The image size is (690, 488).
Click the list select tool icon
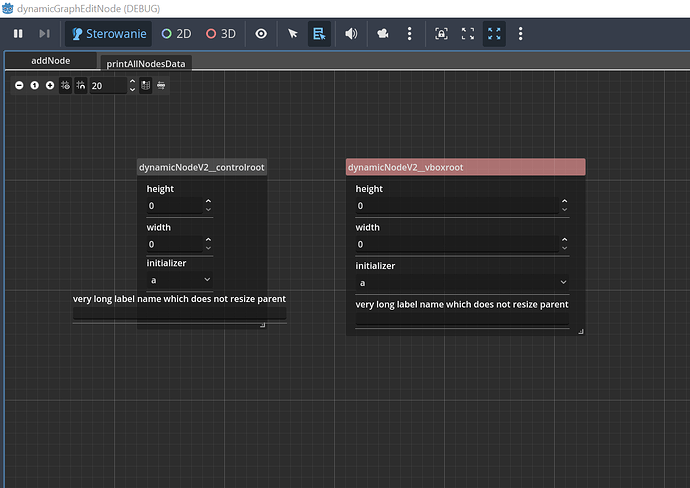319,33
